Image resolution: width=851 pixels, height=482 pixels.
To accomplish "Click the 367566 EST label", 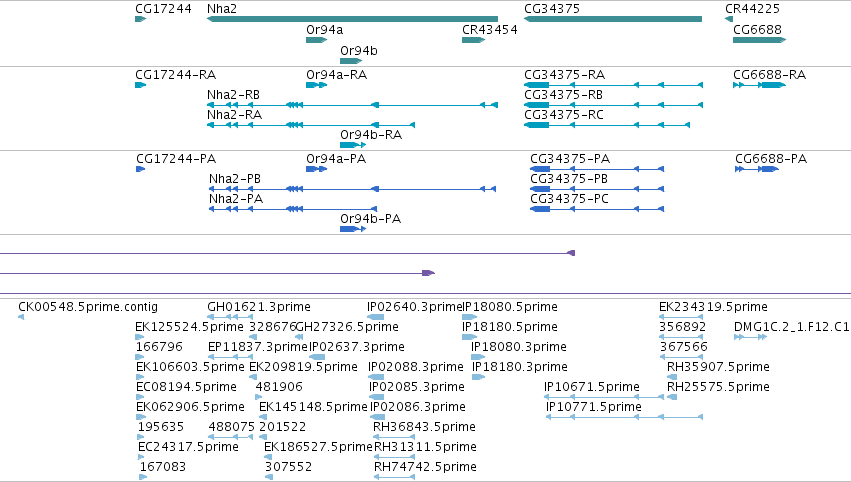I will coord(684,347).
